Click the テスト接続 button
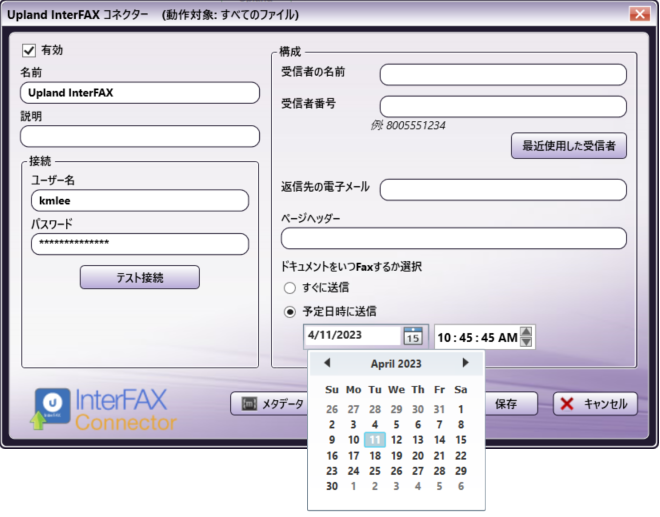 140,277
